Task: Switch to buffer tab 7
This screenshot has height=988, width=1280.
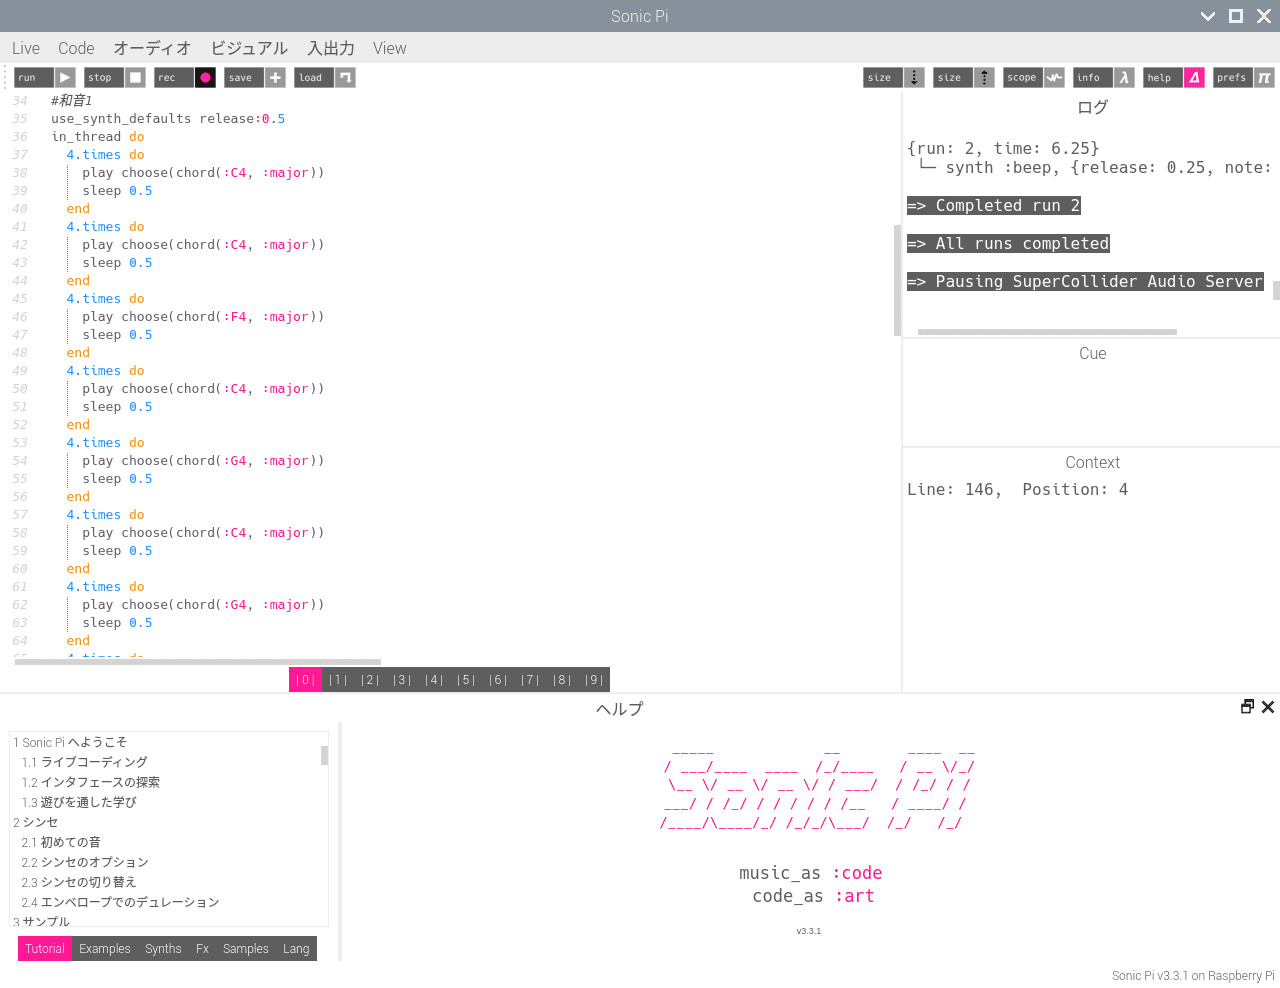Action: 530,680
